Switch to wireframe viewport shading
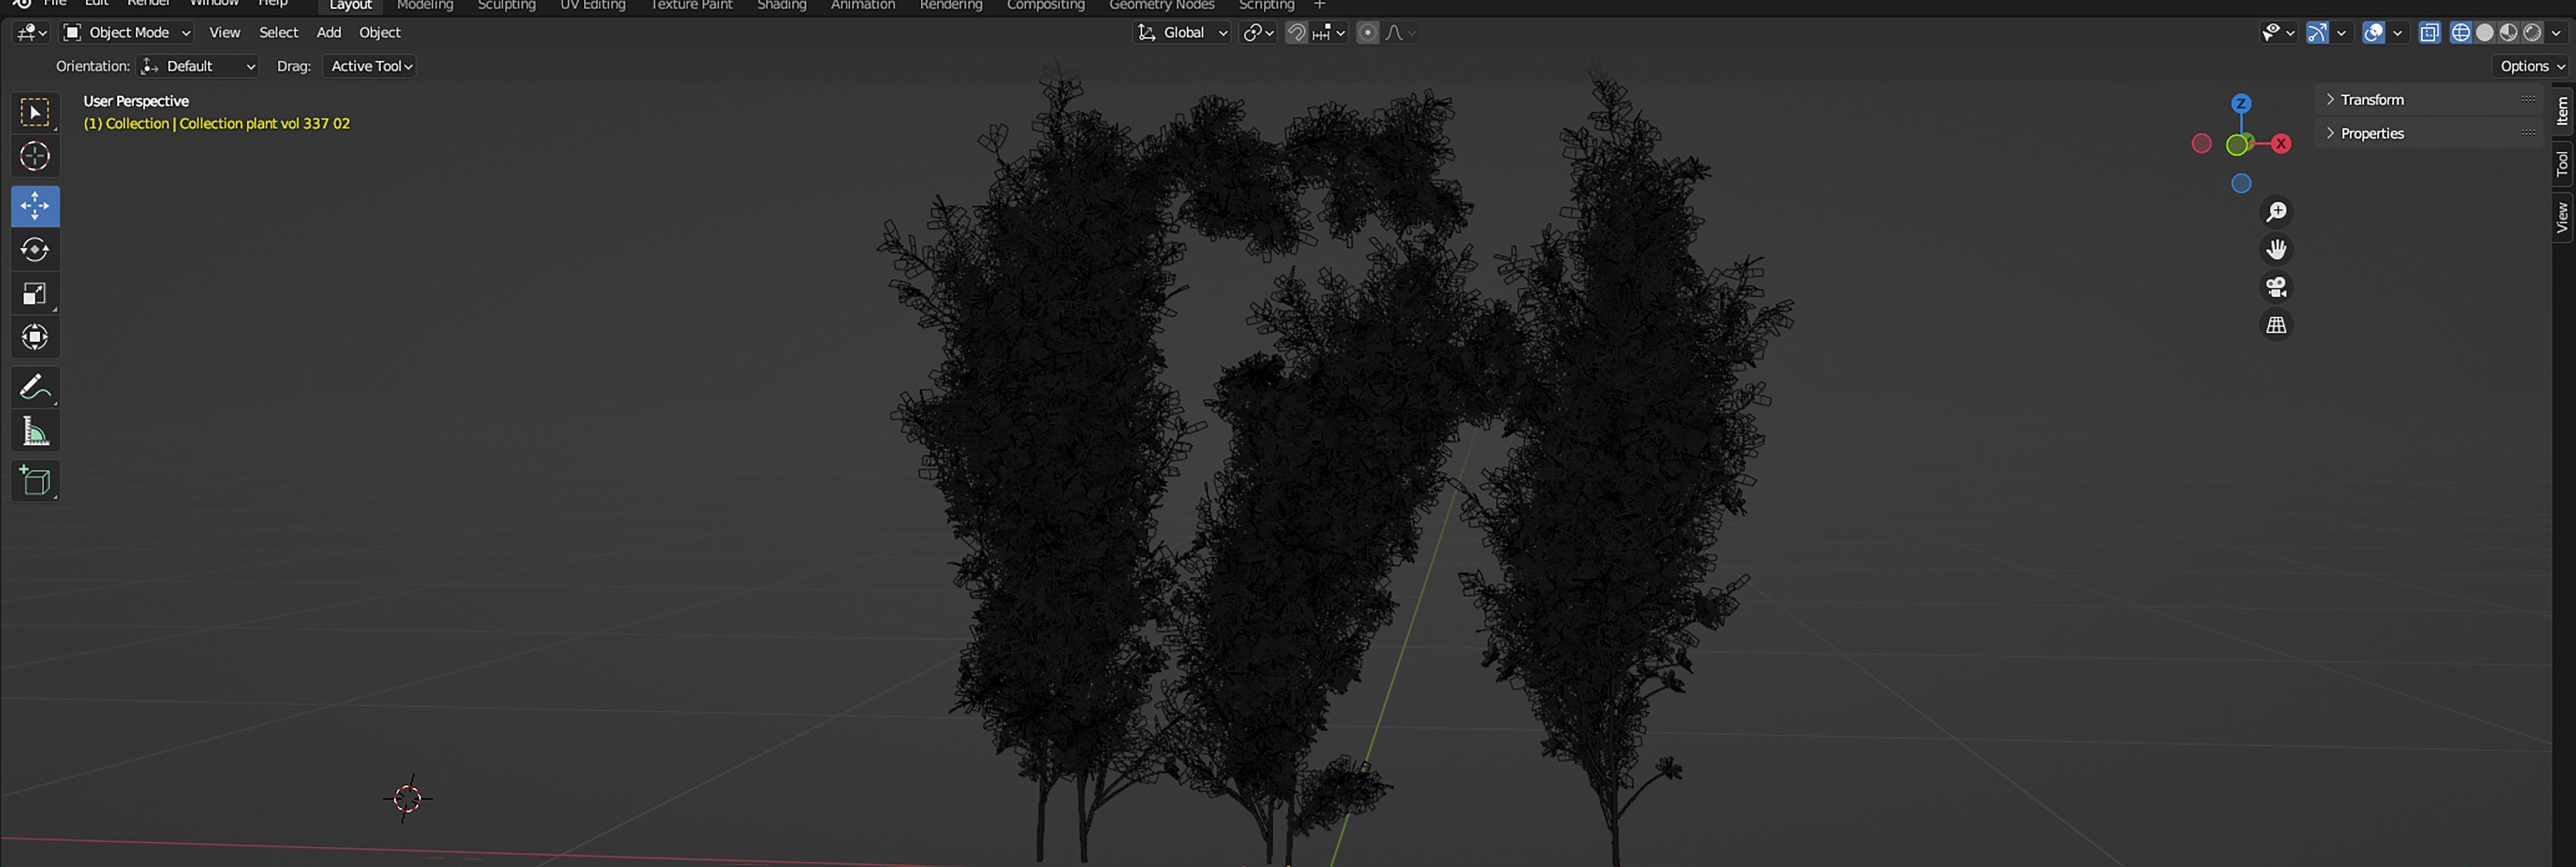The image size is (2576, 867). 2460,33
